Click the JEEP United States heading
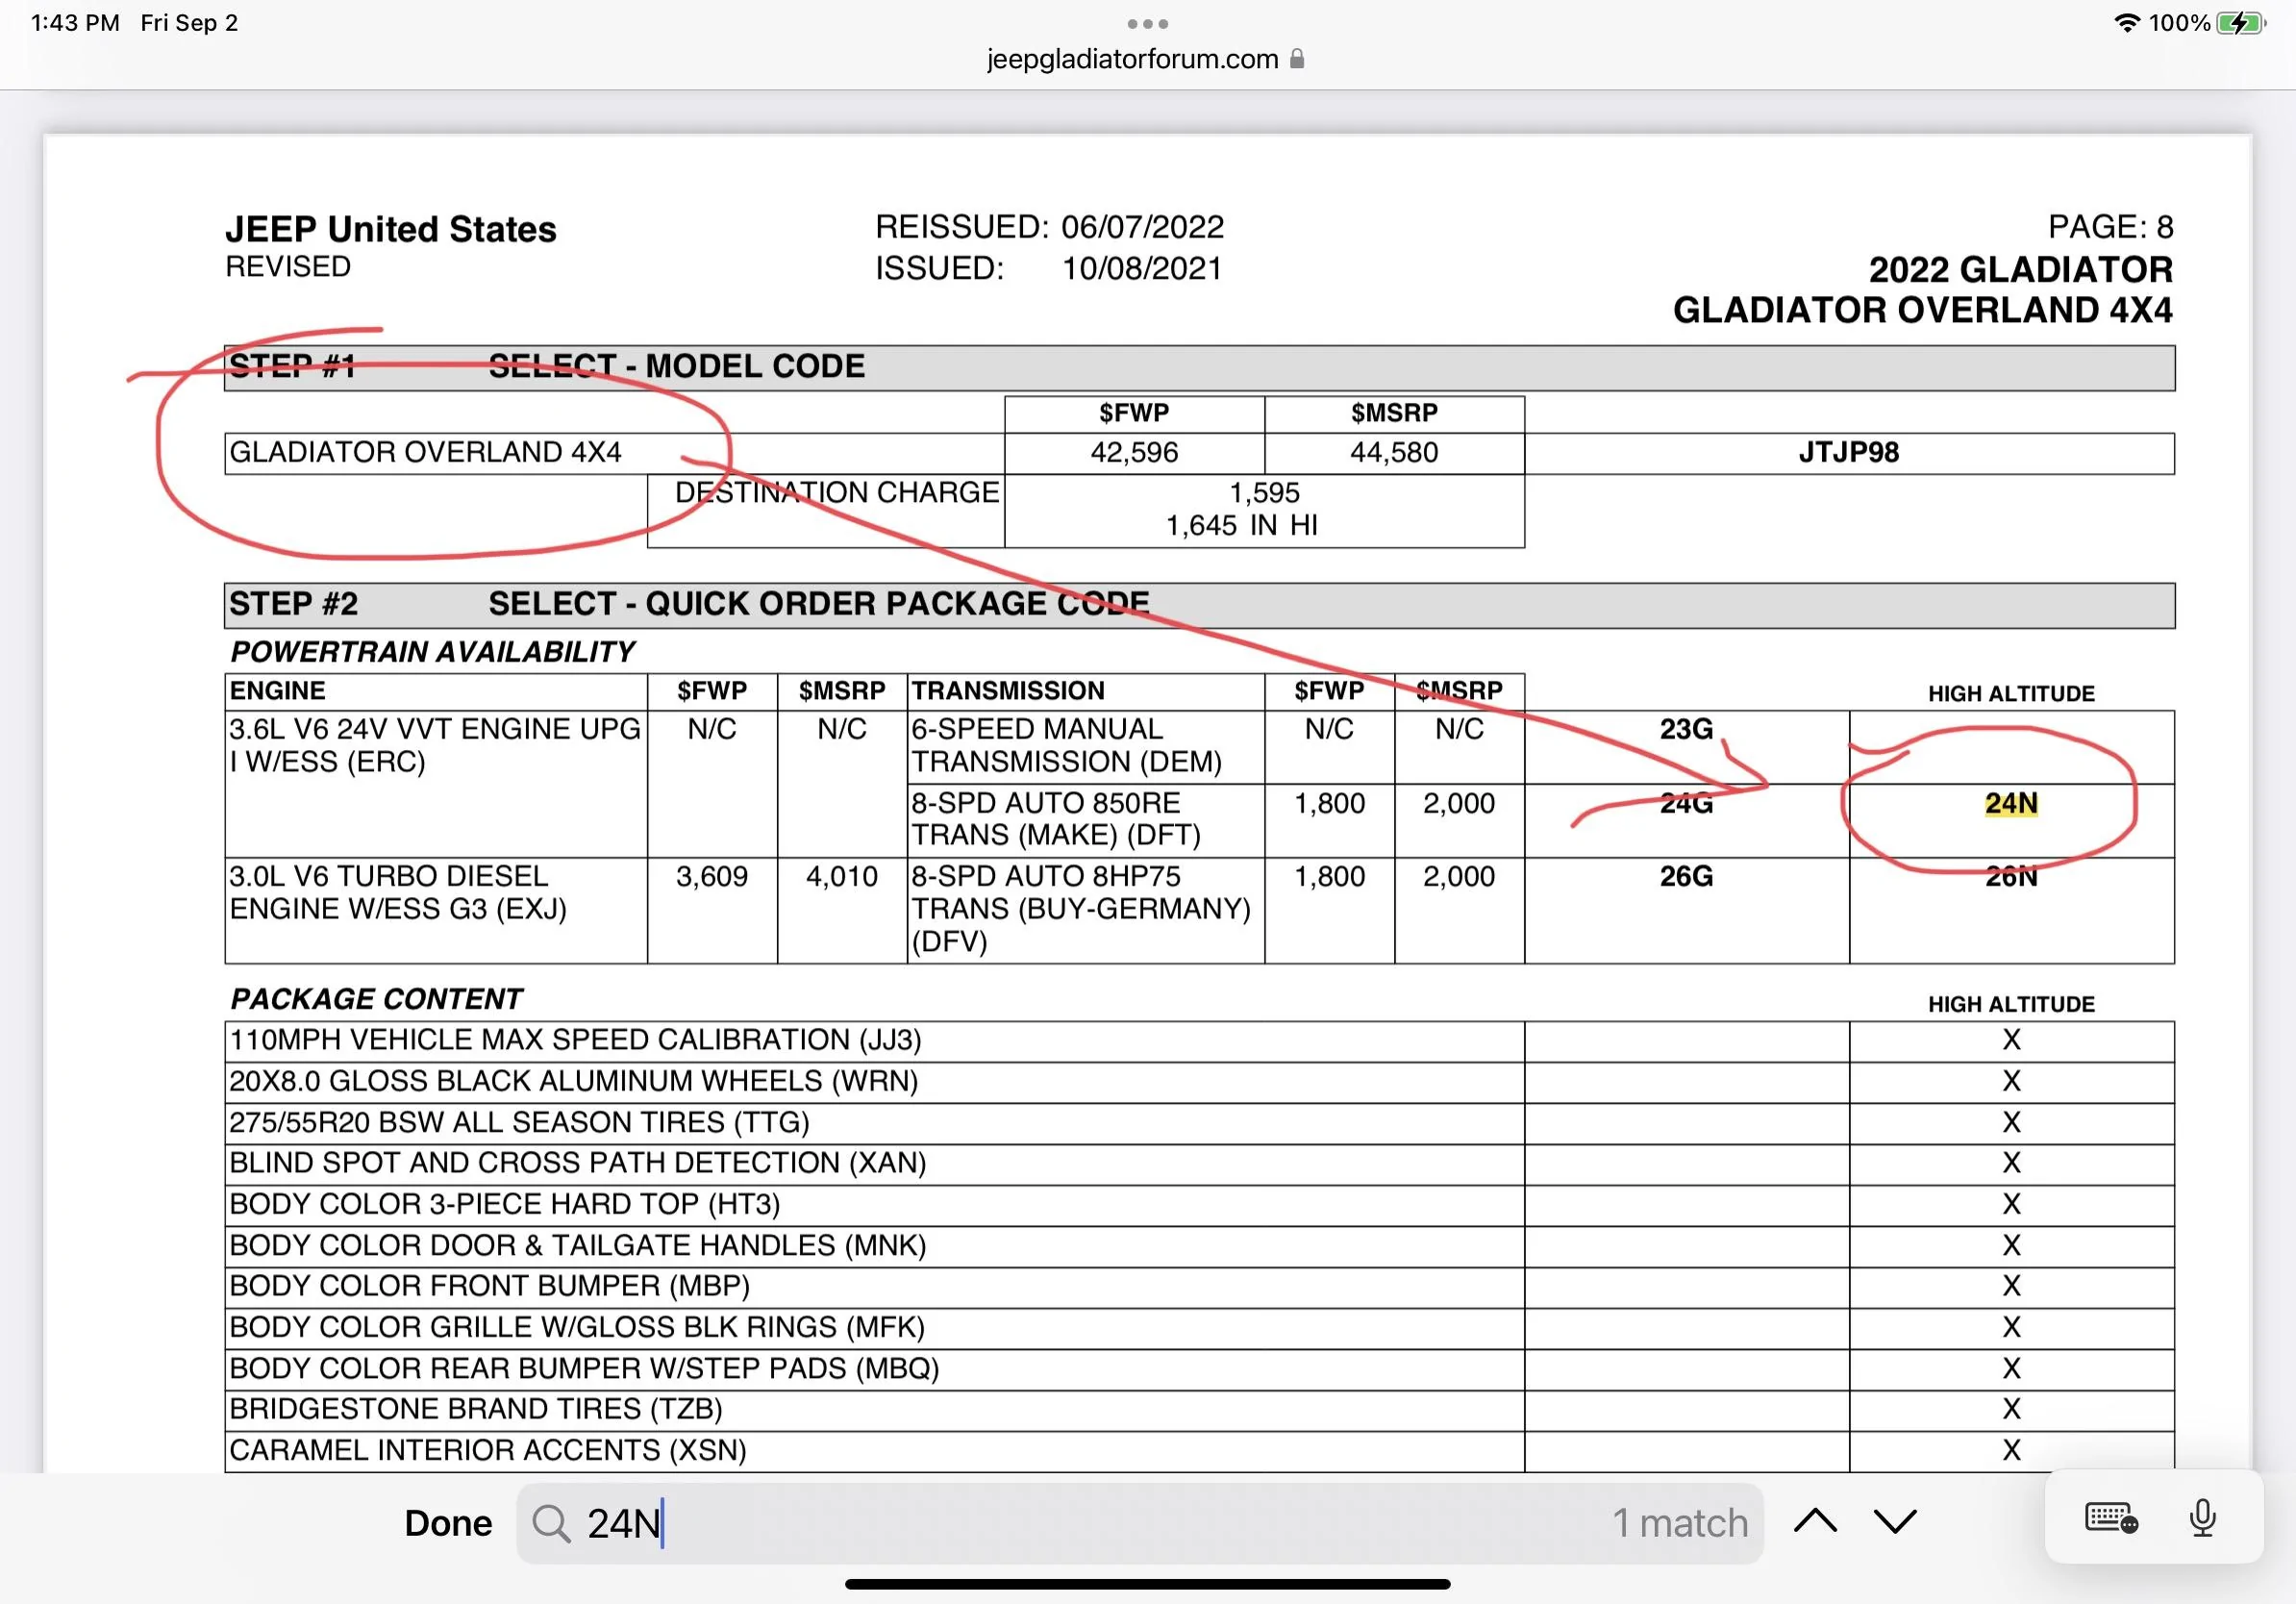The height and width of the screenshot is (1604, 2296). [x=390, y=229]
